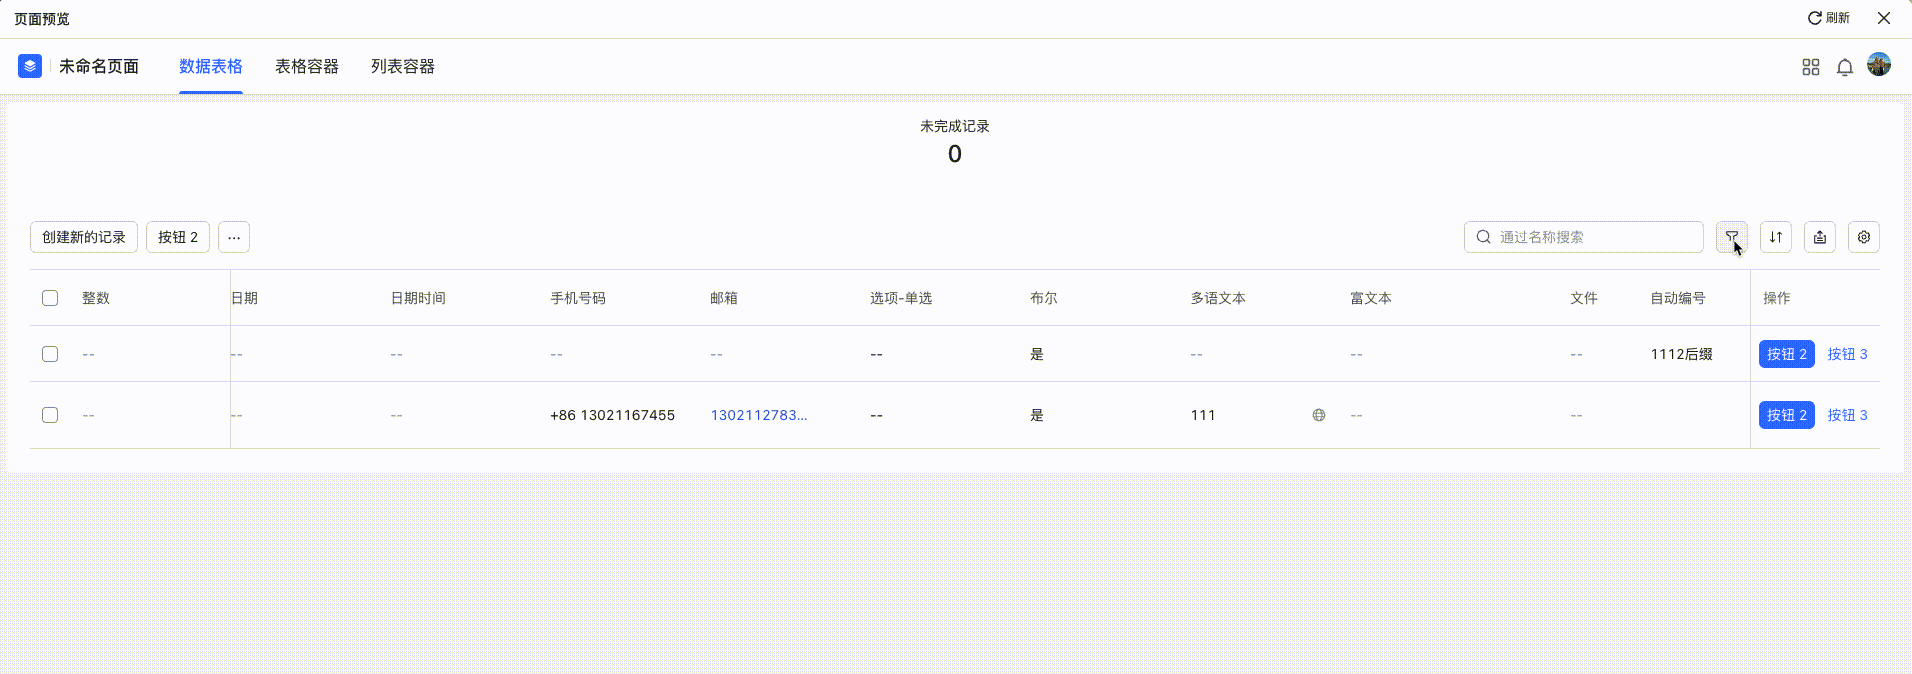Click the 创建新的记录 button
Viewport: 1912px width, 674px height.
(84, 237)
